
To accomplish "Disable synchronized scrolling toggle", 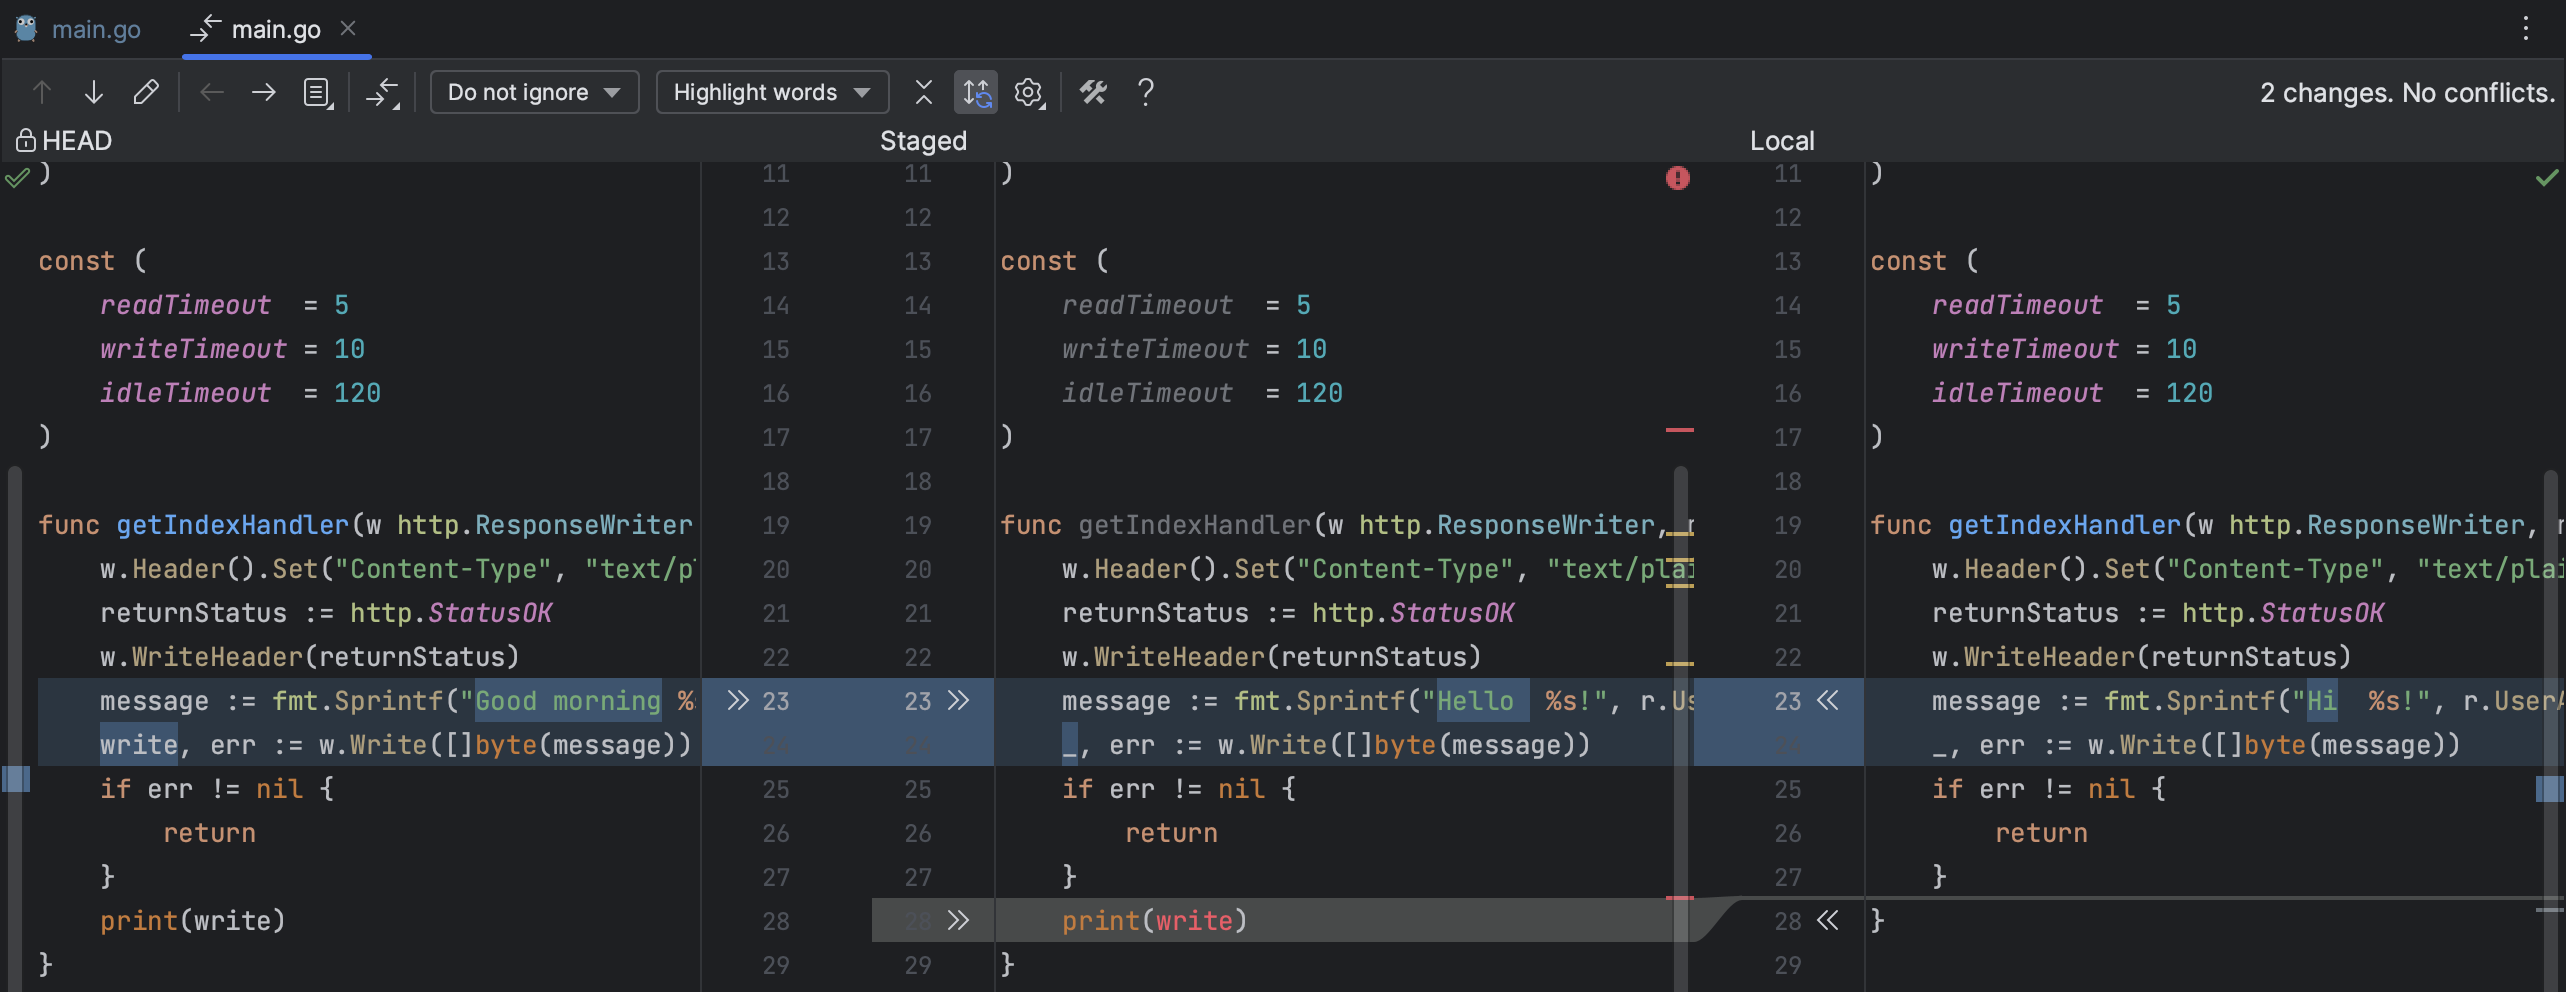I will point(975,92).
